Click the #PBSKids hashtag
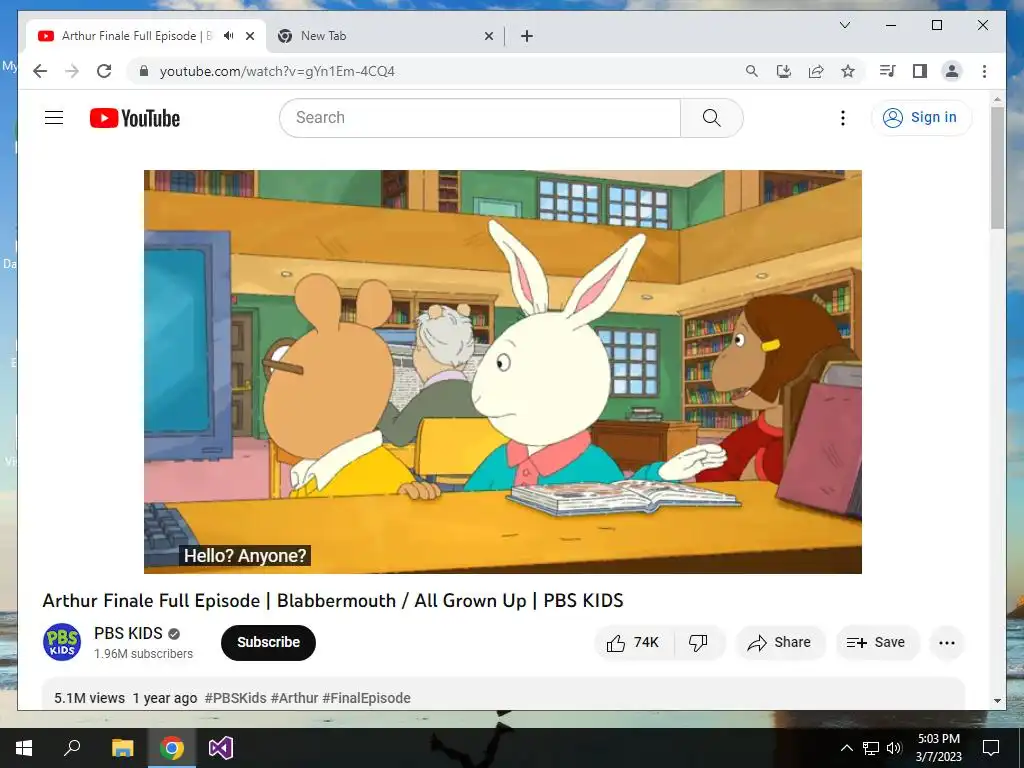The width and height of the screenshot is (1024, 768). tap(235, 698)
